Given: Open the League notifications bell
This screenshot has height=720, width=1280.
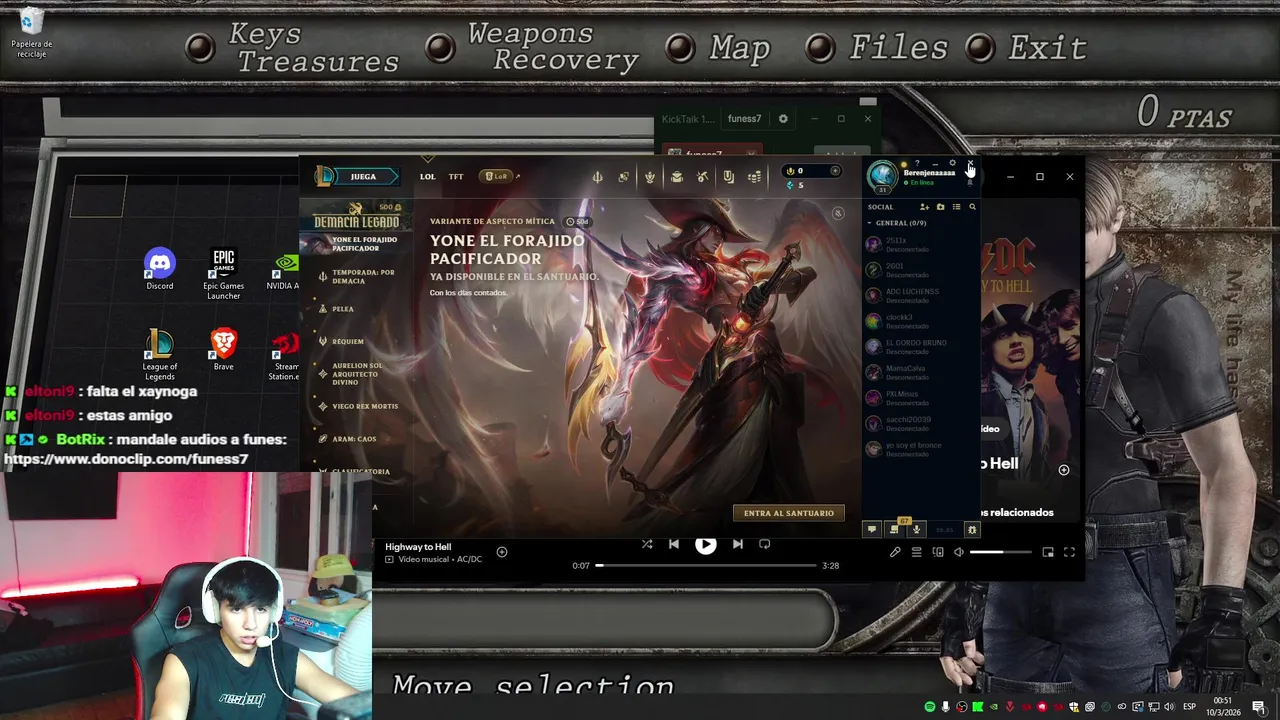Looking at the screenshot, I should coord(969,182).
